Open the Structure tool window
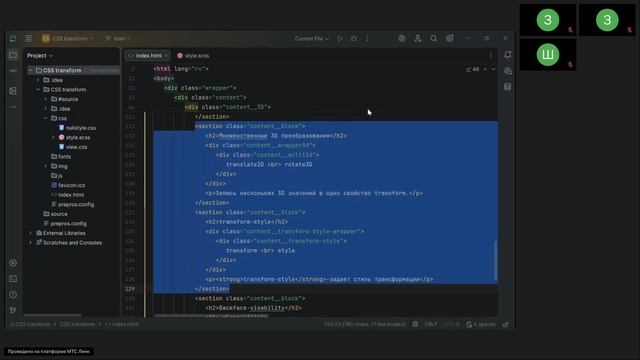 point(13,91)
